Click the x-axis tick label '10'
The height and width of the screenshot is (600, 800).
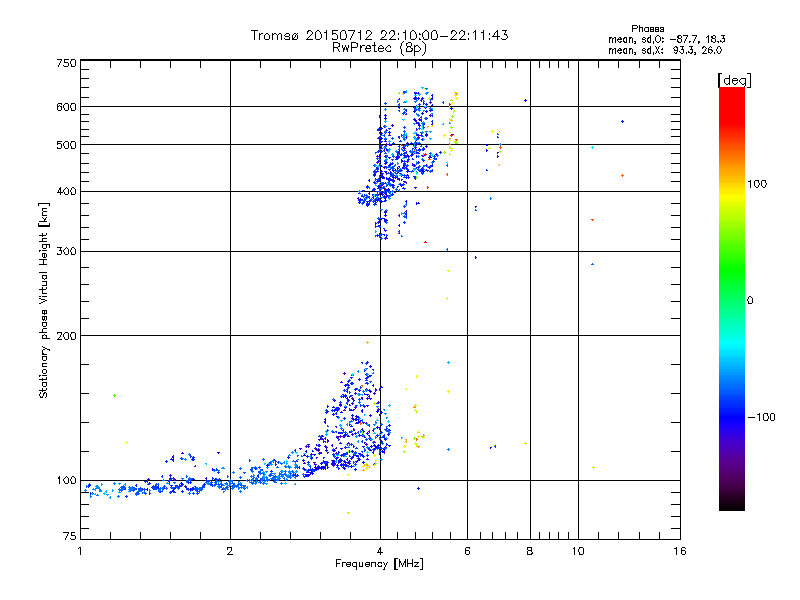(578, 551)
